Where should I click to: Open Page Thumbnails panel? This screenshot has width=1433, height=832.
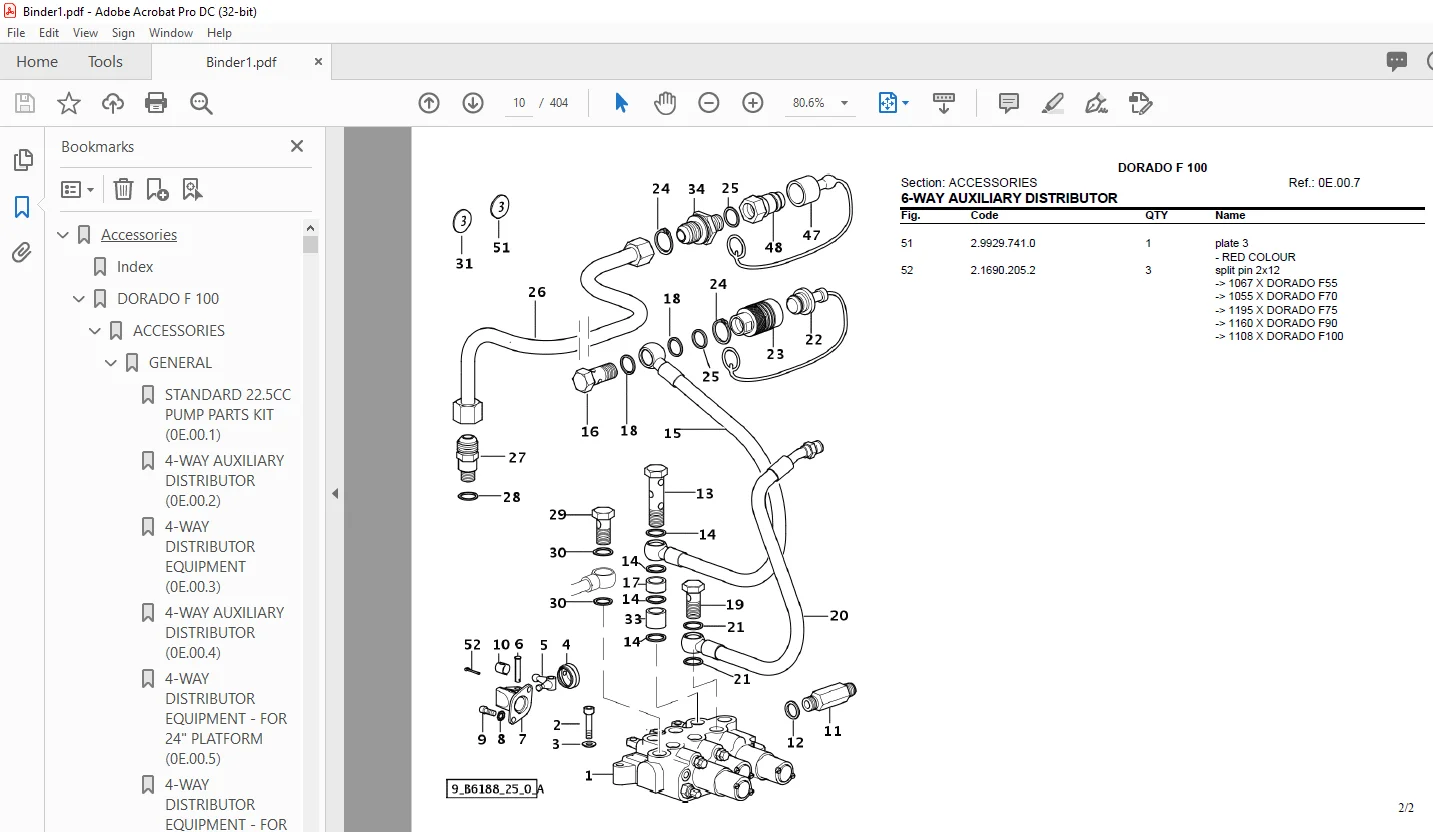(22, 160)
